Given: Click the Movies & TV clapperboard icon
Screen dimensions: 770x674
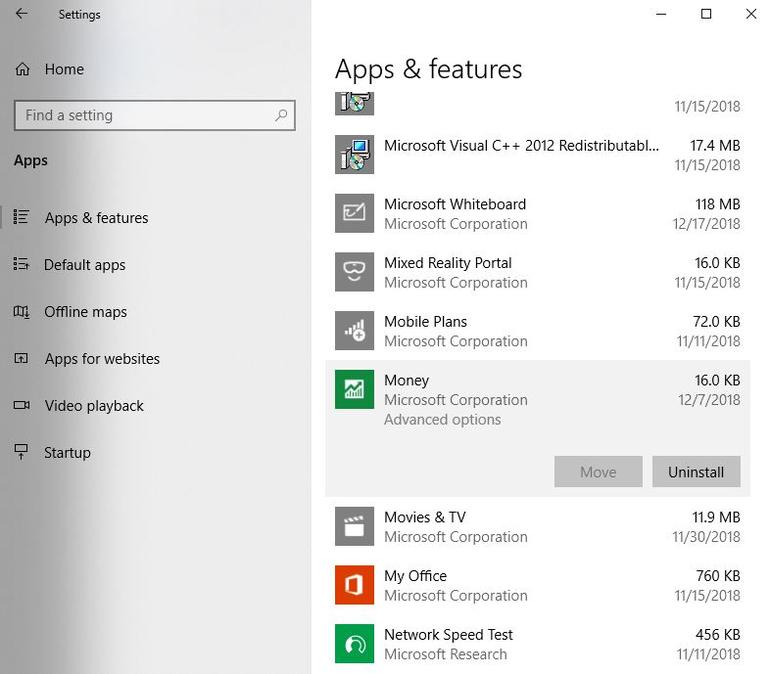Looking at the screenshot, I should coord(354,526).
